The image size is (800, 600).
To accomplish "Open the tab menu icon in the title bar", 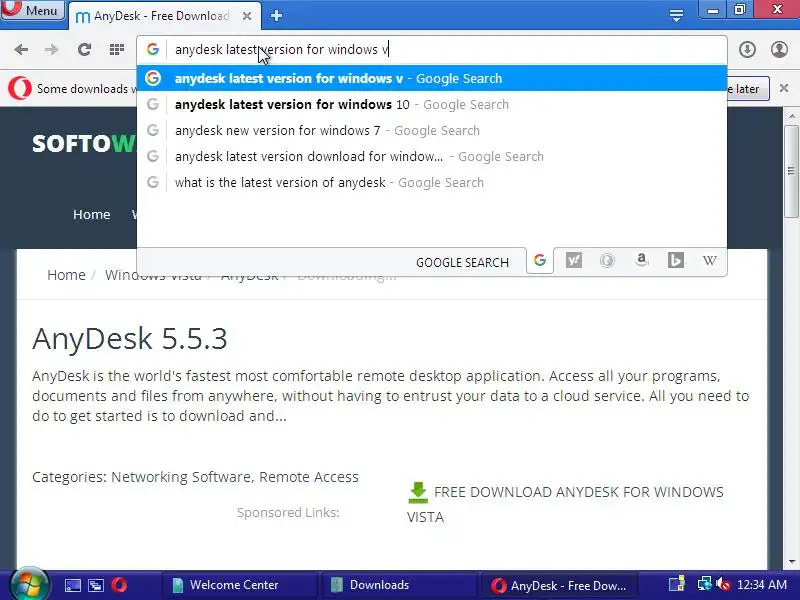I will pyautogui.click(x=677, y=16).
